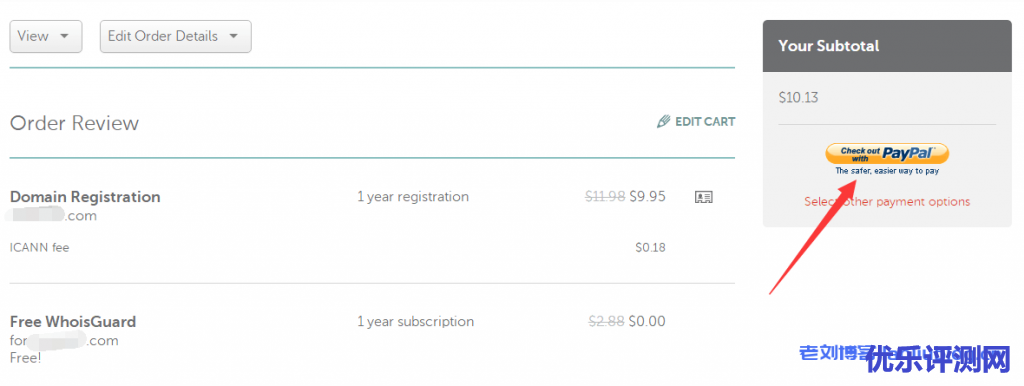Click the PayPal logo in checkout button

point(908,153)
